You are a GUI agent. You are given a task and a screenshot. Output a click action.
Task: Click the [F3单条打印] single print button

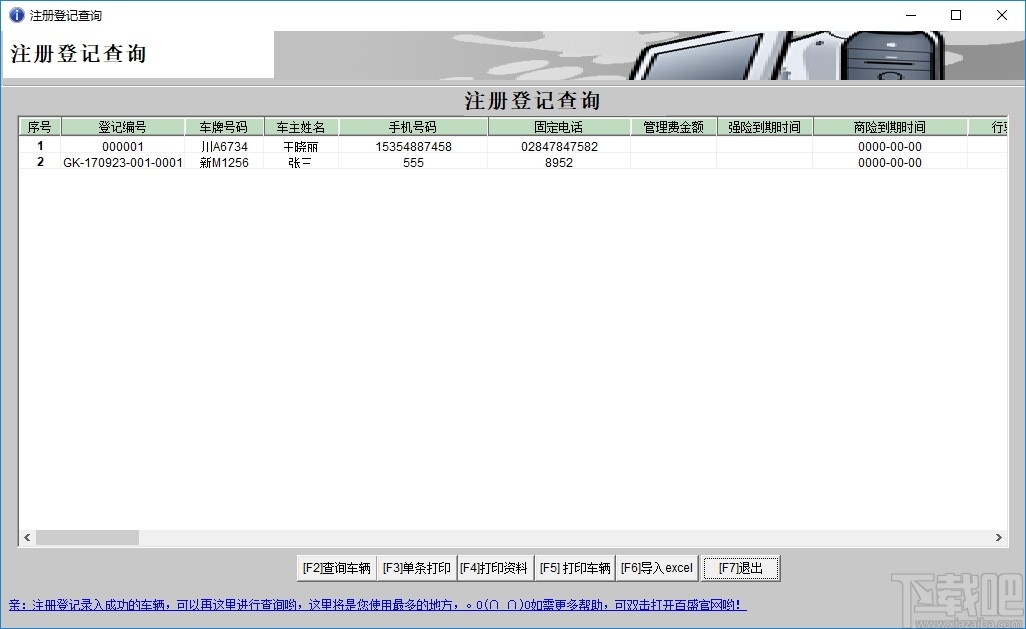415,567
